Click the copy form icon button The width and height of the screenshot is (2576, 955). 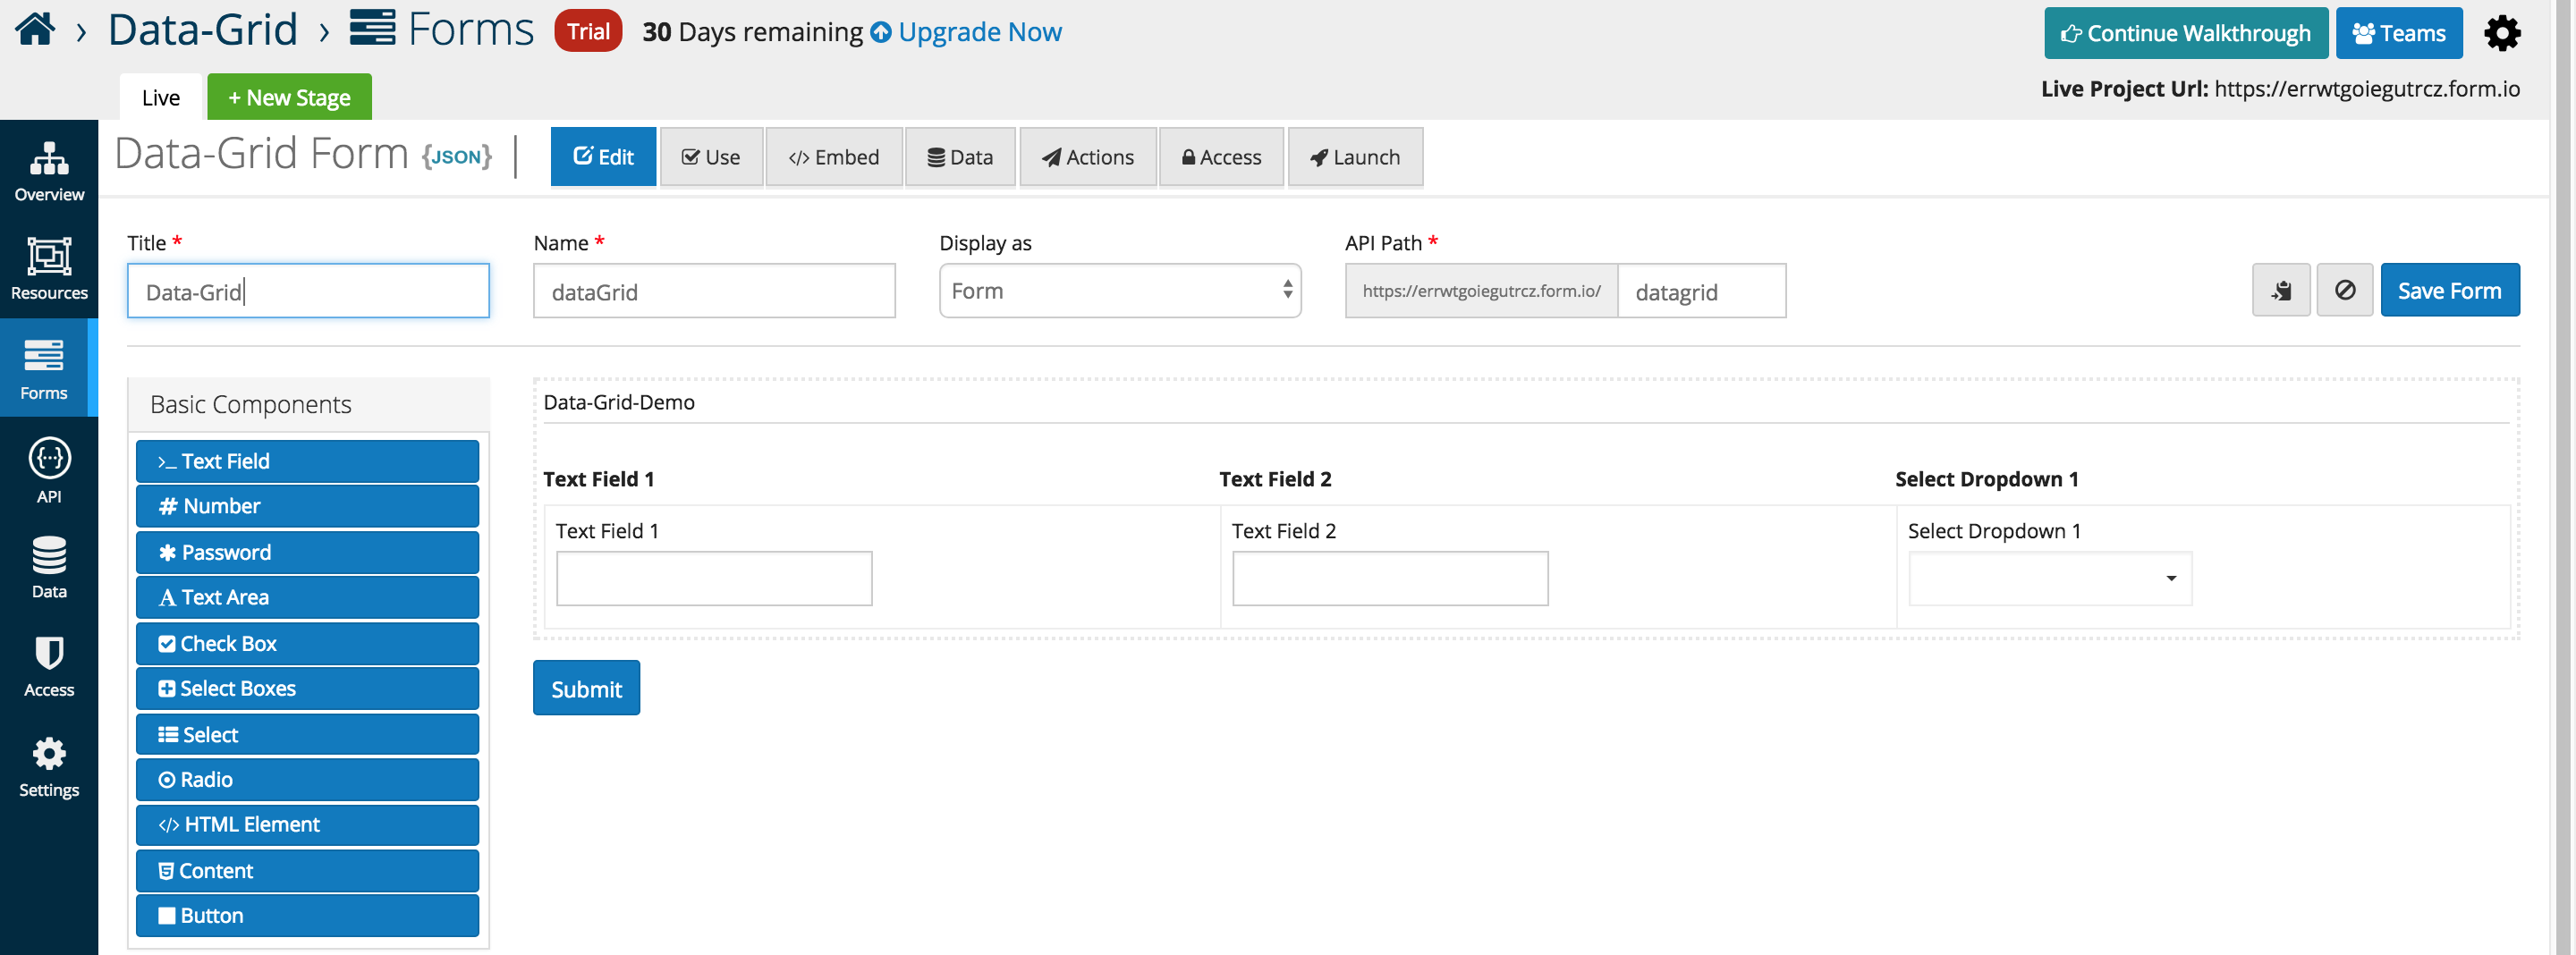pyautogui.click(x=2280, y=290)
